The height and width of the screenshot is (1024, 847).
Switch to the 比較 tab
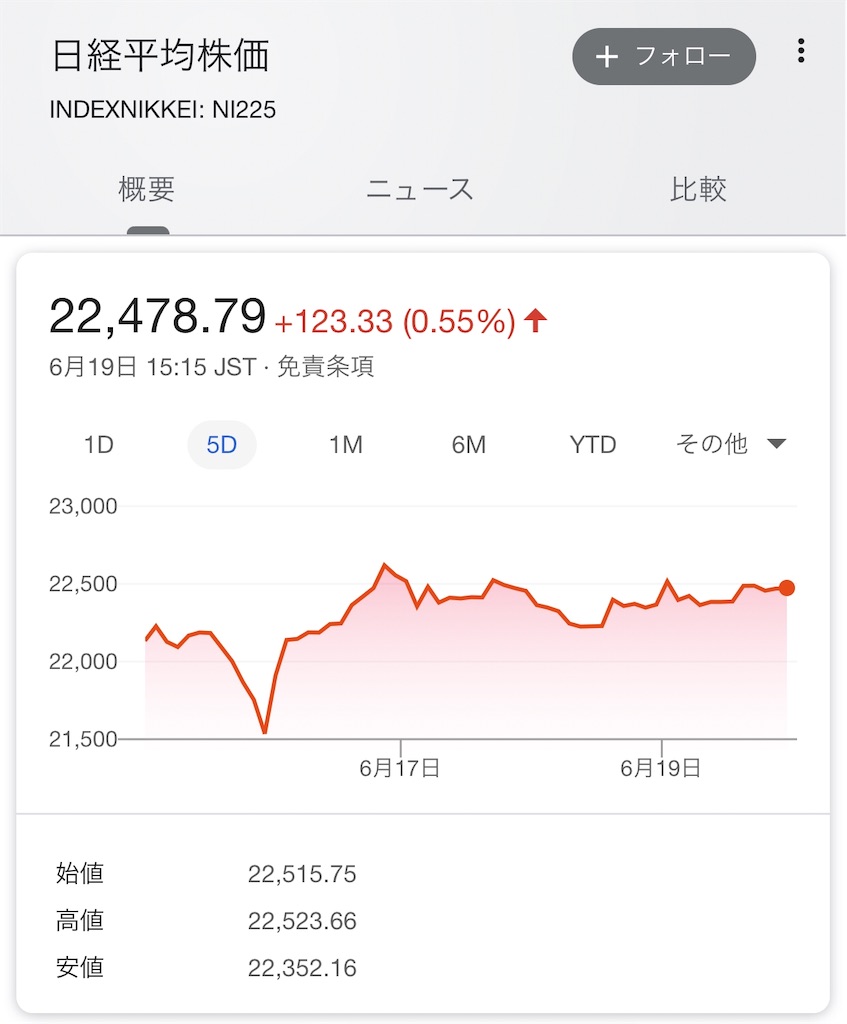pos(698,189)
